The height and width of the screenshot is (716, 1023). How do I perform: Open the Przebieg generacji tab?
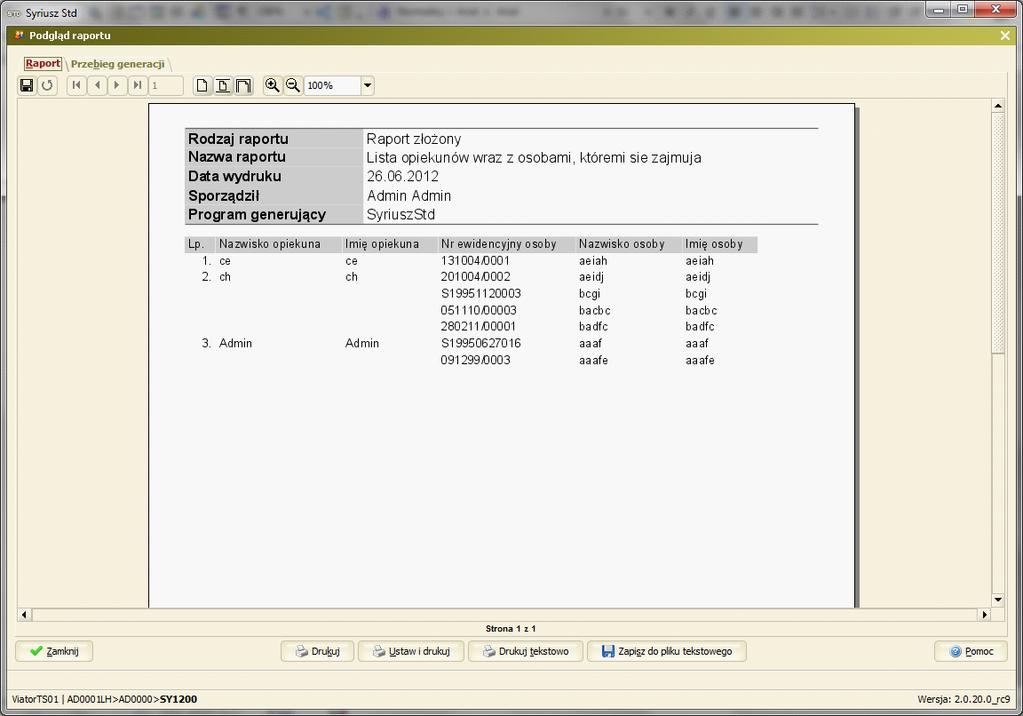click(x=117, y=64)
